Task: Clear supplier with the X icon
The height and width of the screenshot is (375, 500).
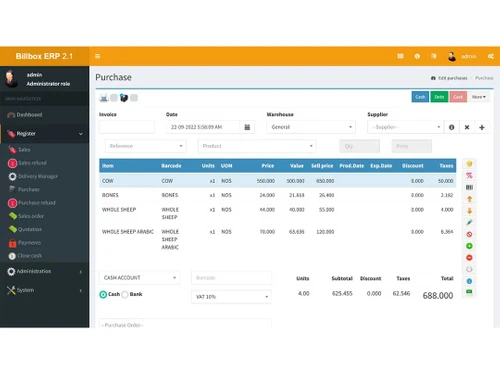Action: click(x=467, y=127)
